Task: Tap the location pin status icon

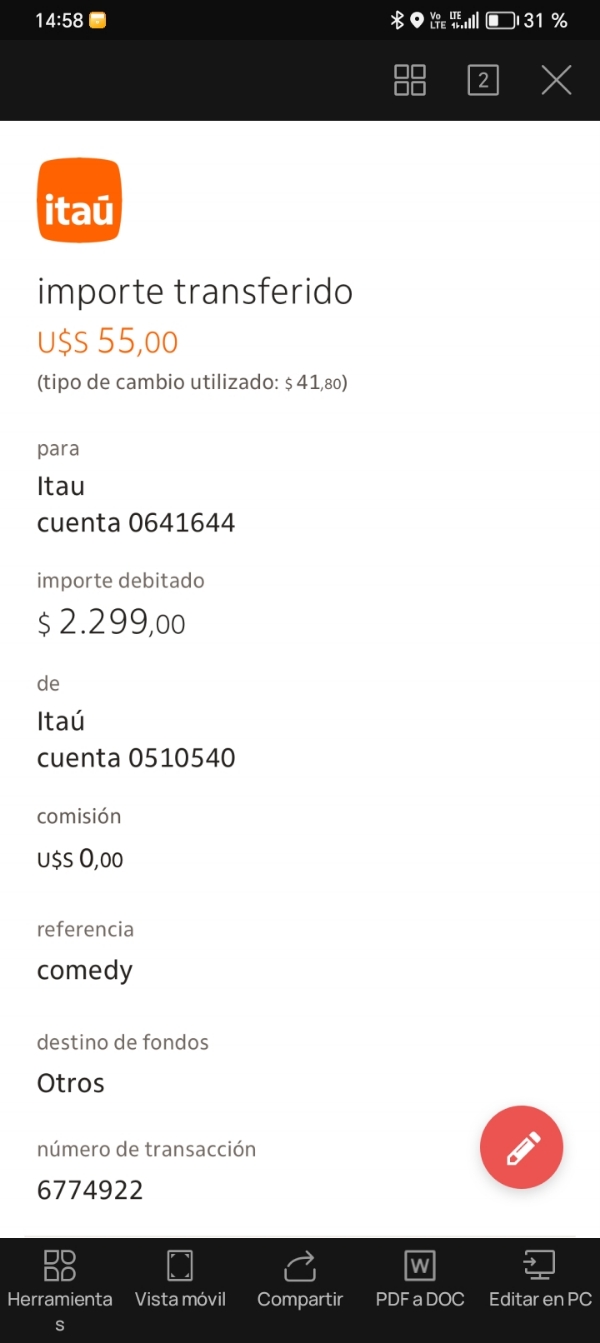Action: pos(417,20)
